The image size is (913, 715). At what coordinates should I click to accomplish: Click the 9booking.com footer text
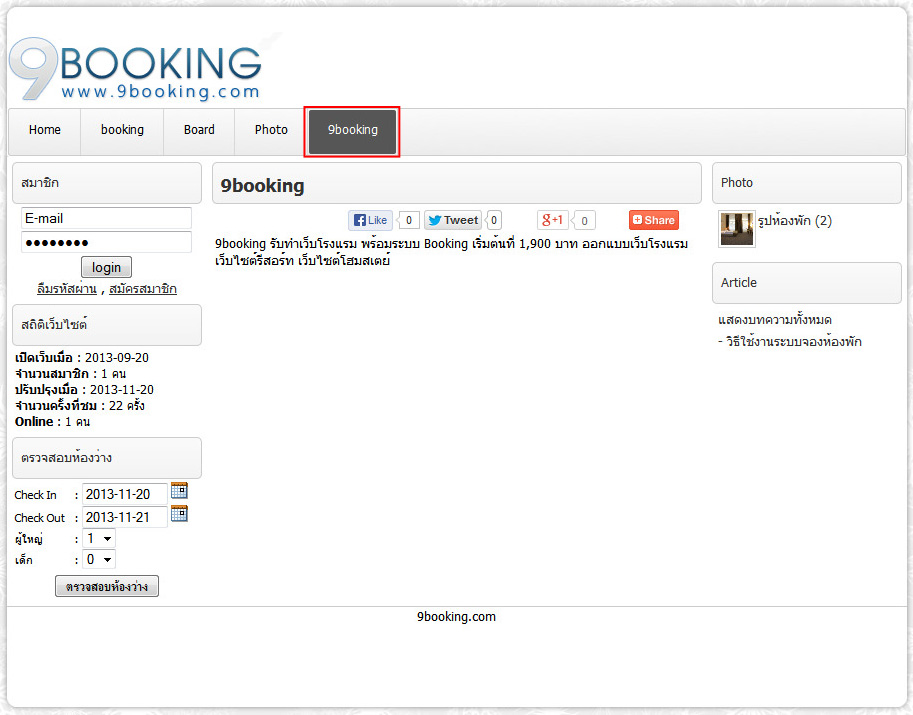coord(456,617)
